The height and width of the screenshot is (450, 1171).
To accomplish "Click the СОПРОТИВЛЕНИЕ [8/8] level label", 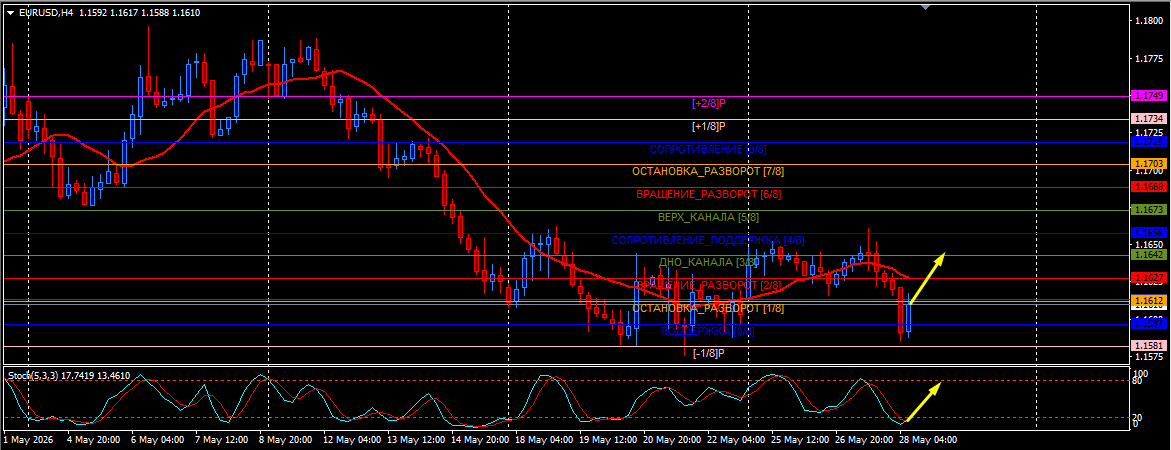I will click(707, 149).
